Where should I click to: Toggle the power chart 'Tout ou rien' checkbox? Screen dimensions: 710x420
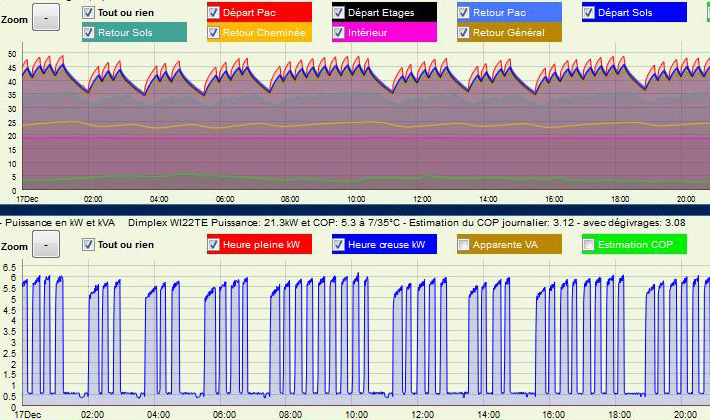coord(89,244)
